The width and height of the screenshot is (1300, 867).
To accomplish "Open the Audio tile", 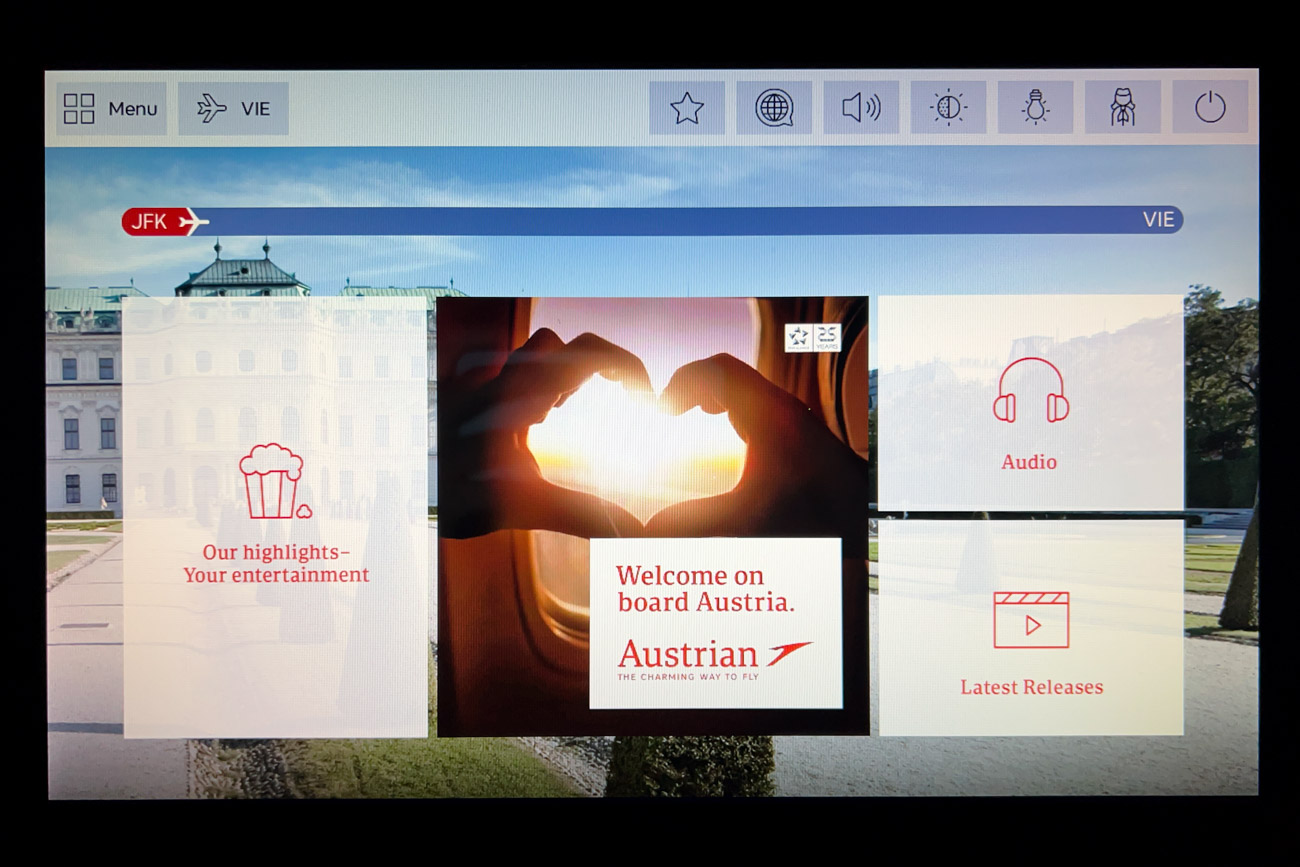I will pyautogui.click(x=1031, y=402).
